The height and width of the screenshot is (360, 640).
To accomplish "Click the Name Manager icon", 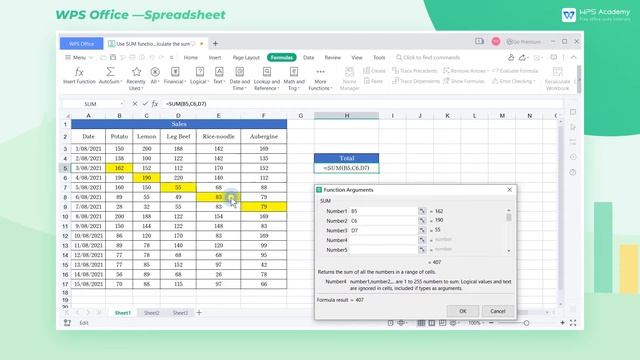I will point(349,73).
